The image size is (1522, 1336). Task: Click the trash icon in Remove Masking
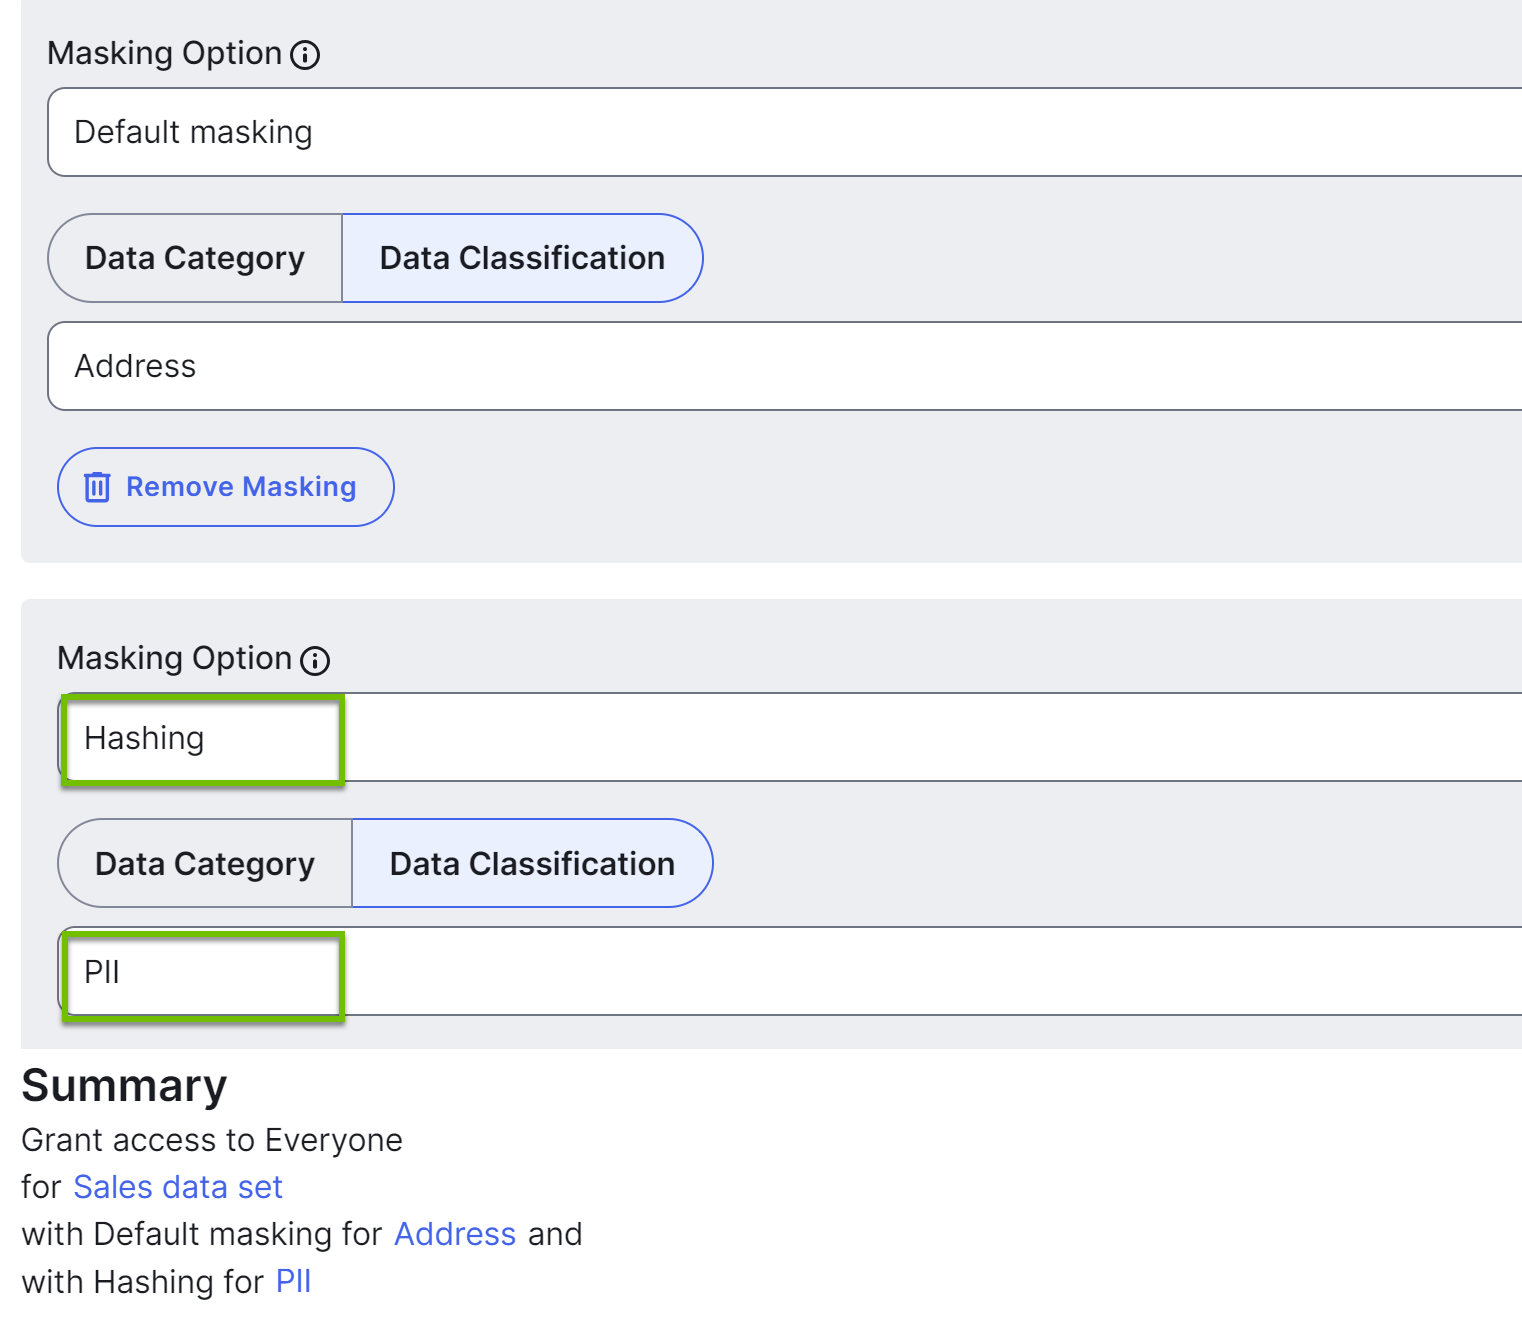pos(97,487)
